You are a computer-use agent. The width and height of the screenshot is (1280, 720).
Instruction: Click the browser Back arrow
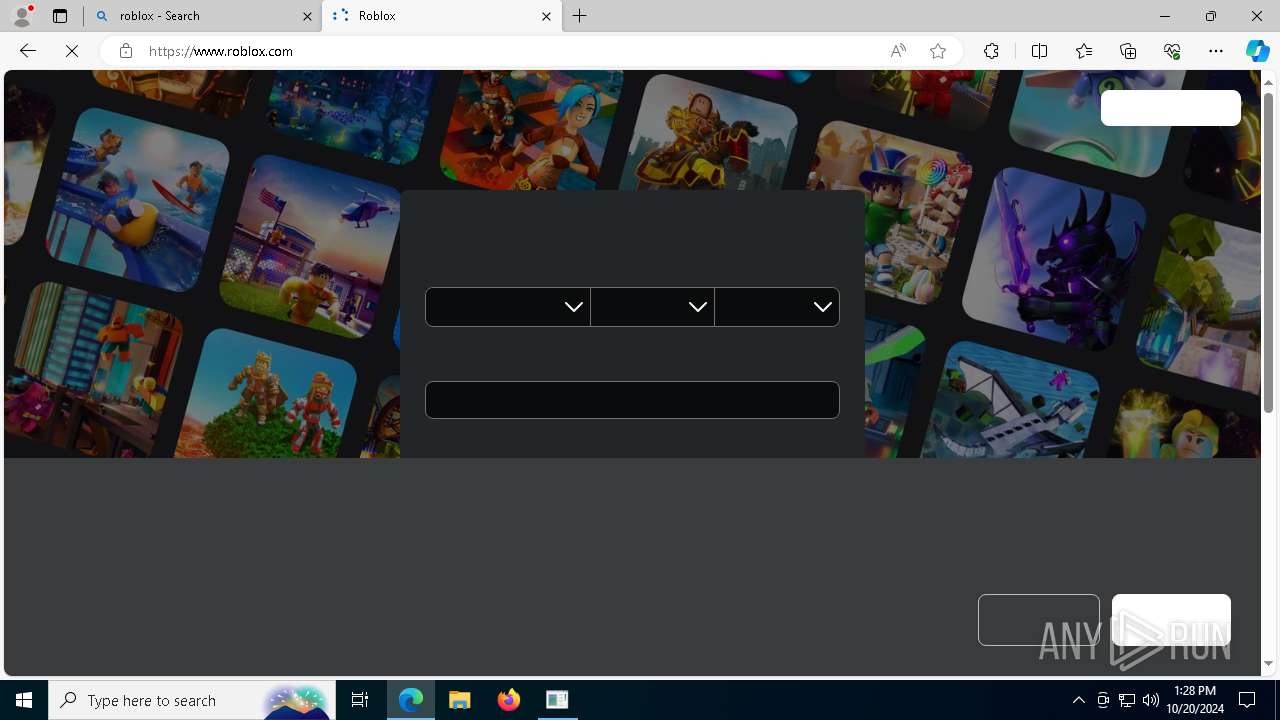(x=28, y=51)
